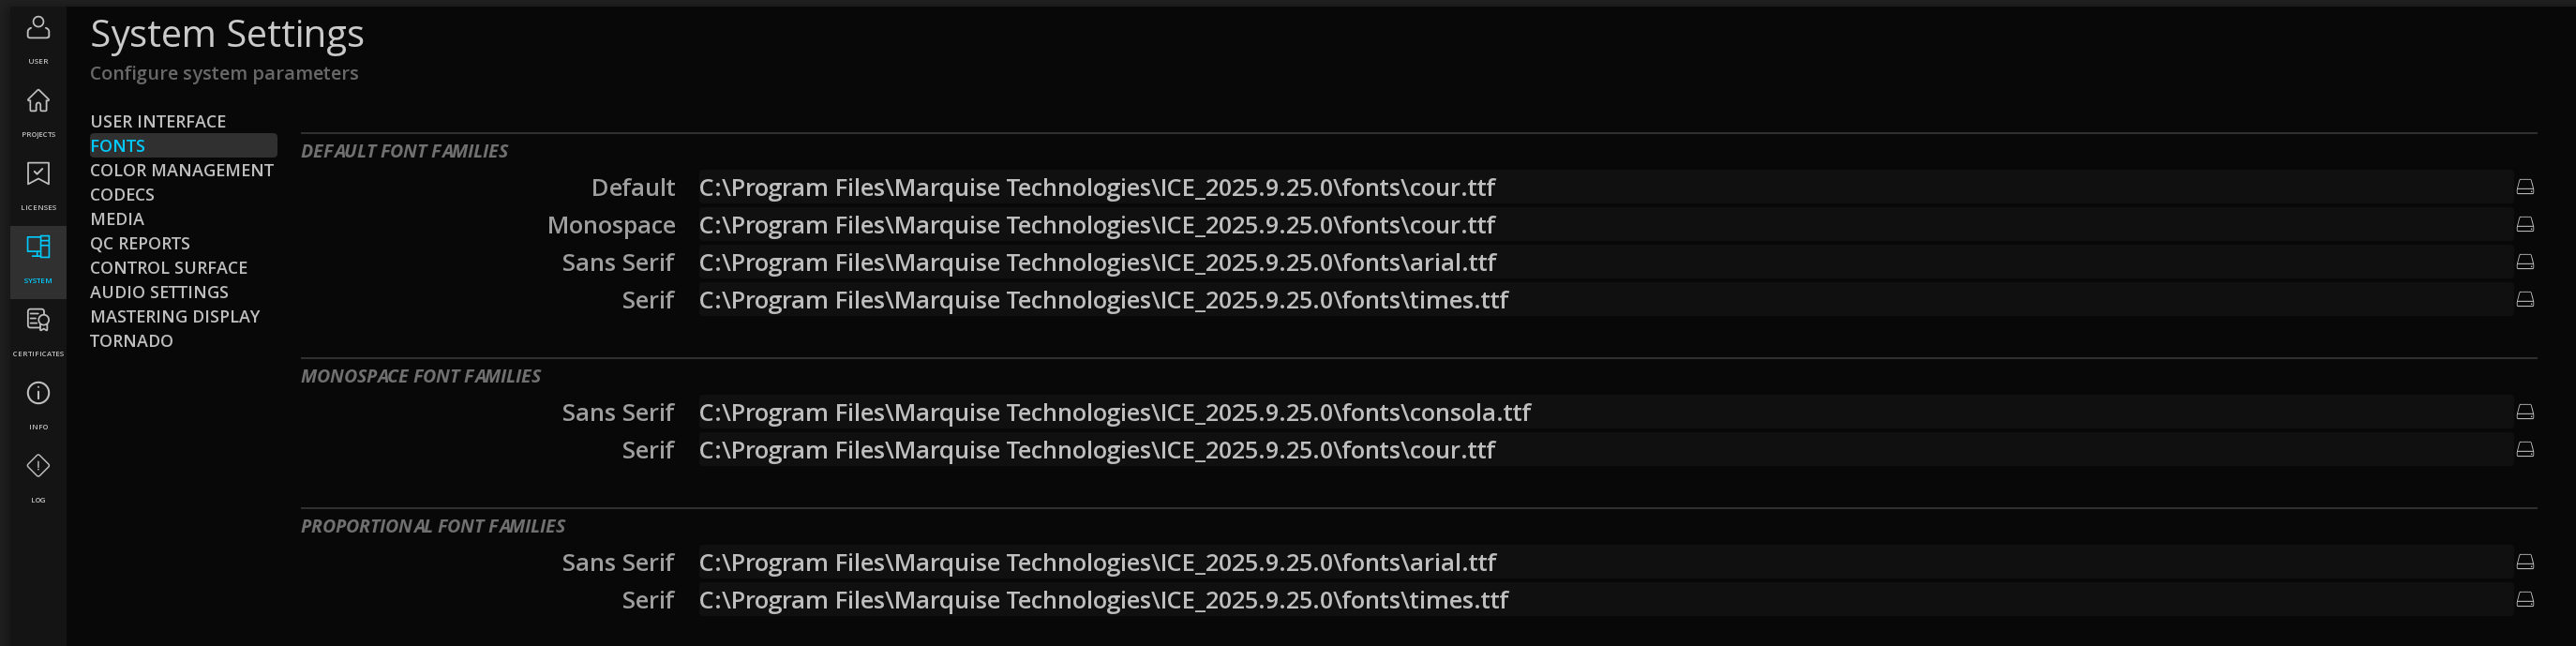This screenshot has height=646, width=2576.
Task: Open the Licenses sidebar icon
Action: click(x=38, y=174)
